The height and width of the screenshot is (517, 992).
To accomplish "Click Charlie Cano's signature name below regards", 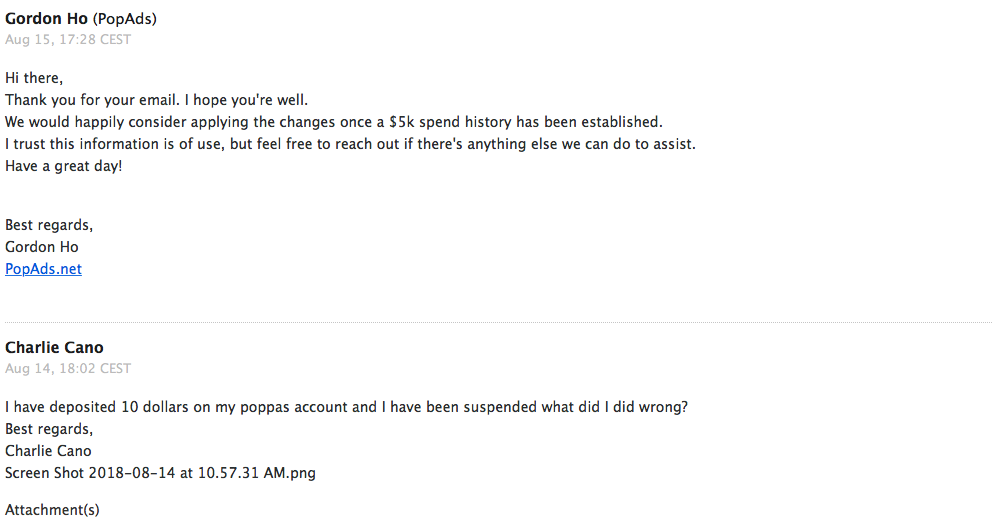I will (48, 451).
